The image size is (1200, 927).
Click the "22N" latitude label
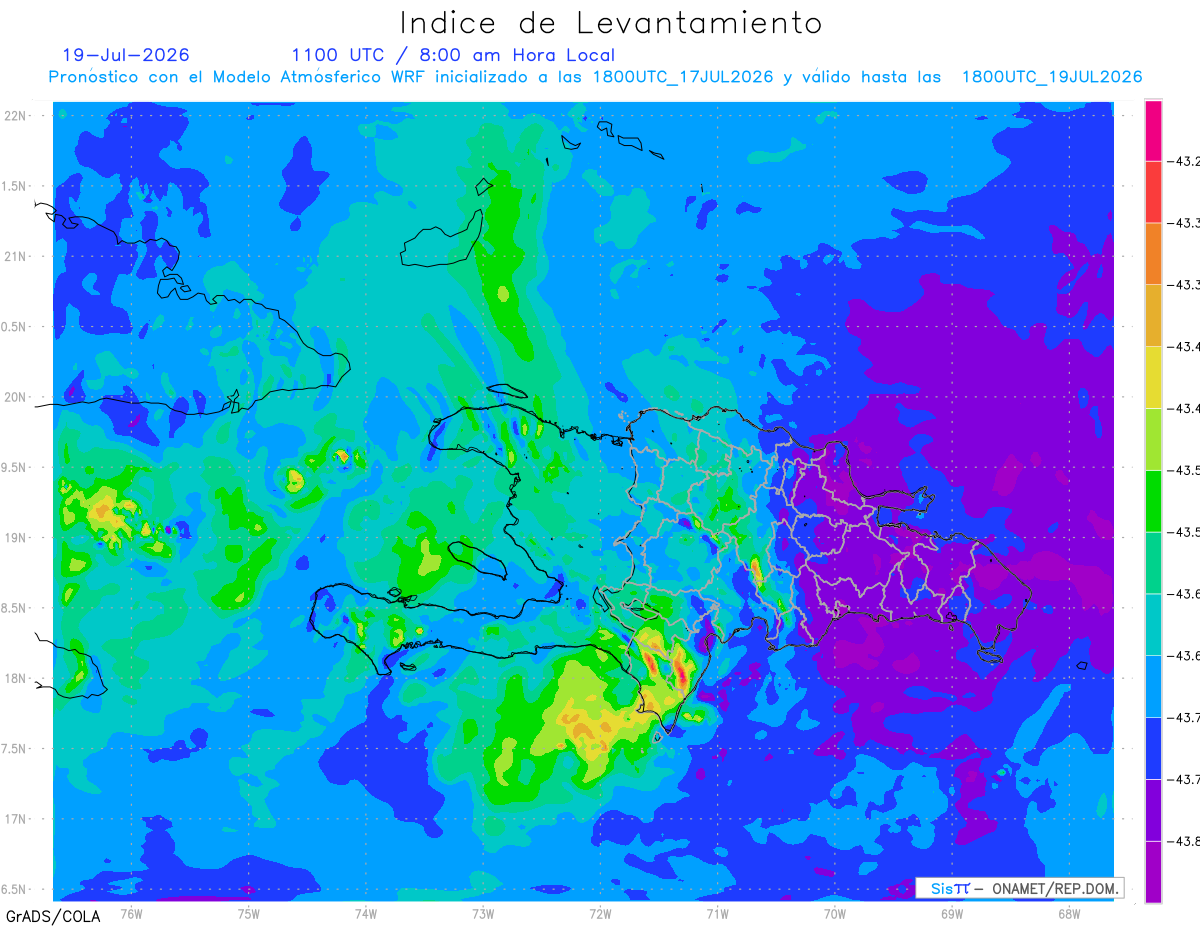tap(16, 116)
